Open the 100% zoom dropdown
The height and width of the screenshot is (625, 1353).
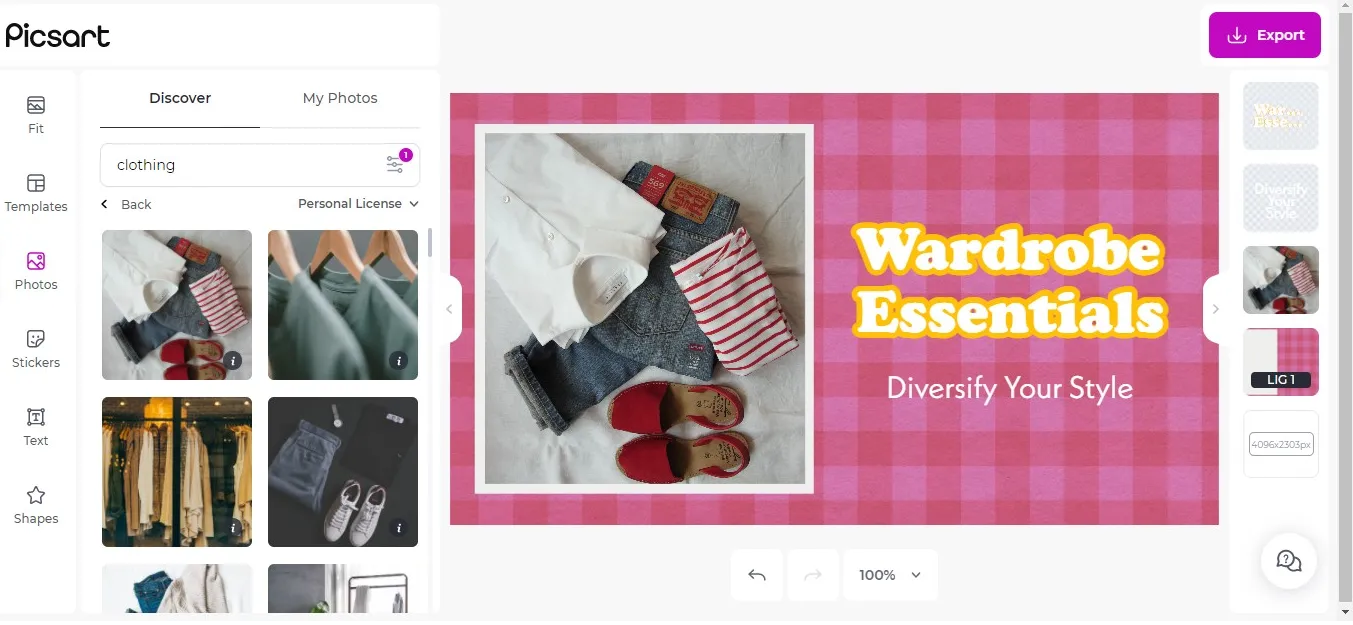coord(890,575)
